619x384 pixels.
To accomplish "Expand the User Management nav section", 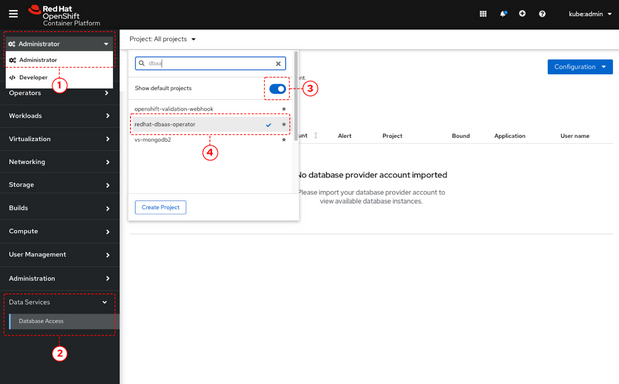I will 59,255.
